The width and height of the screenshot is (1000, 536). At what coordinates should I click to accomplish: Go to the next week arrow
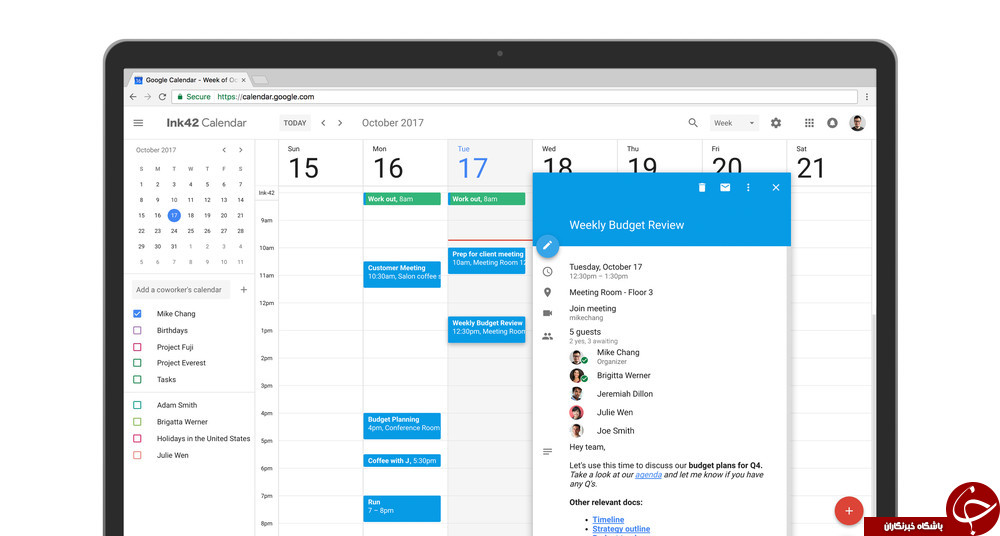[x=340, y=123]
